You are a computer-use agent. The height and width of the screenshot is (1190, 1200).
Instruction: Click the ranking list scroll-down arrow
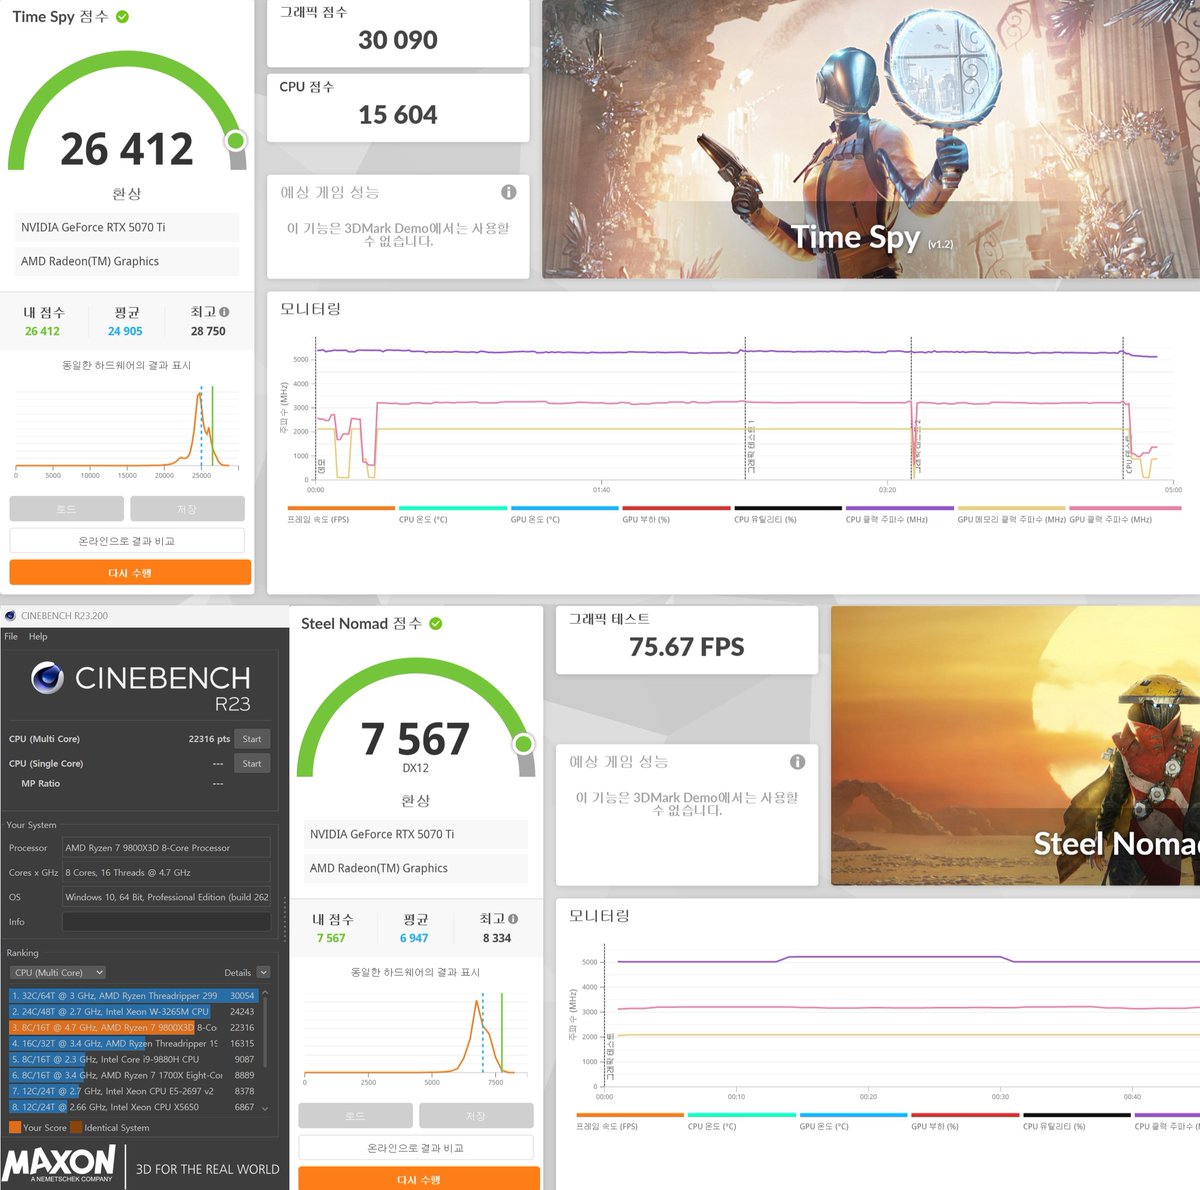tap(265, 1109)
